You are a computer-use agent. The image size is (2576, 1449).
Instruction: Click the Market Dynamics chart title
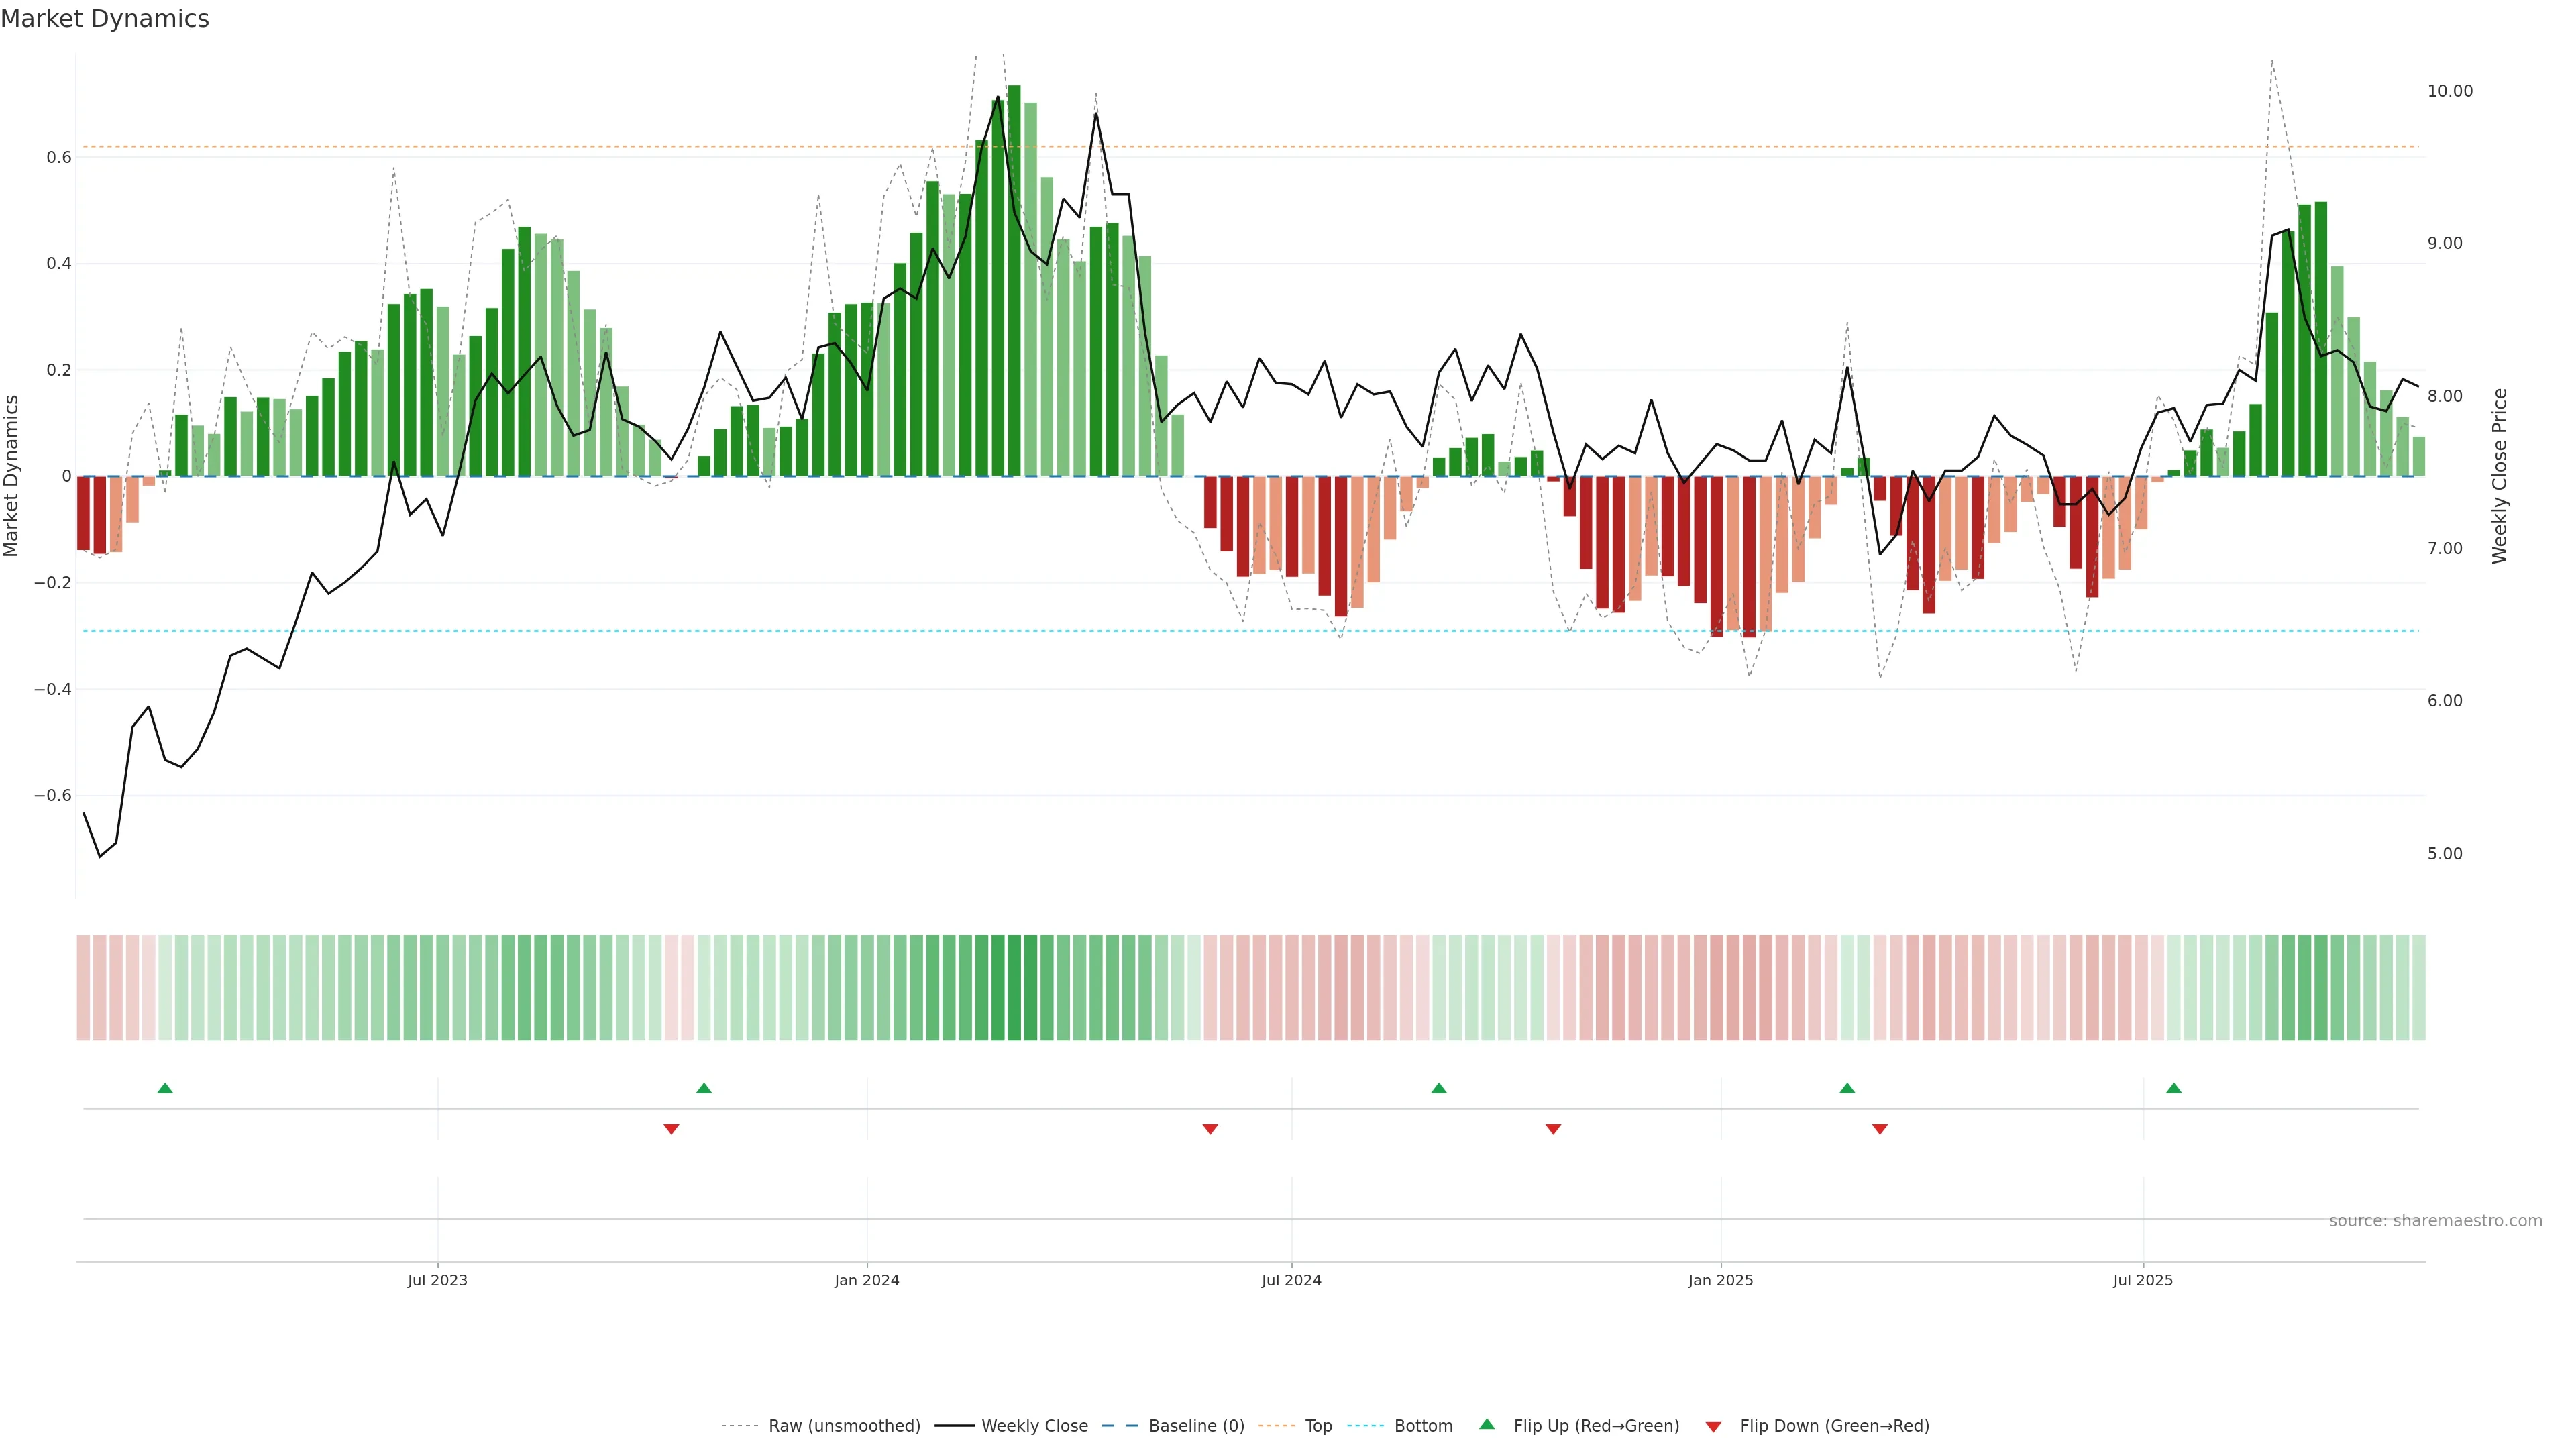coord(105,19)
